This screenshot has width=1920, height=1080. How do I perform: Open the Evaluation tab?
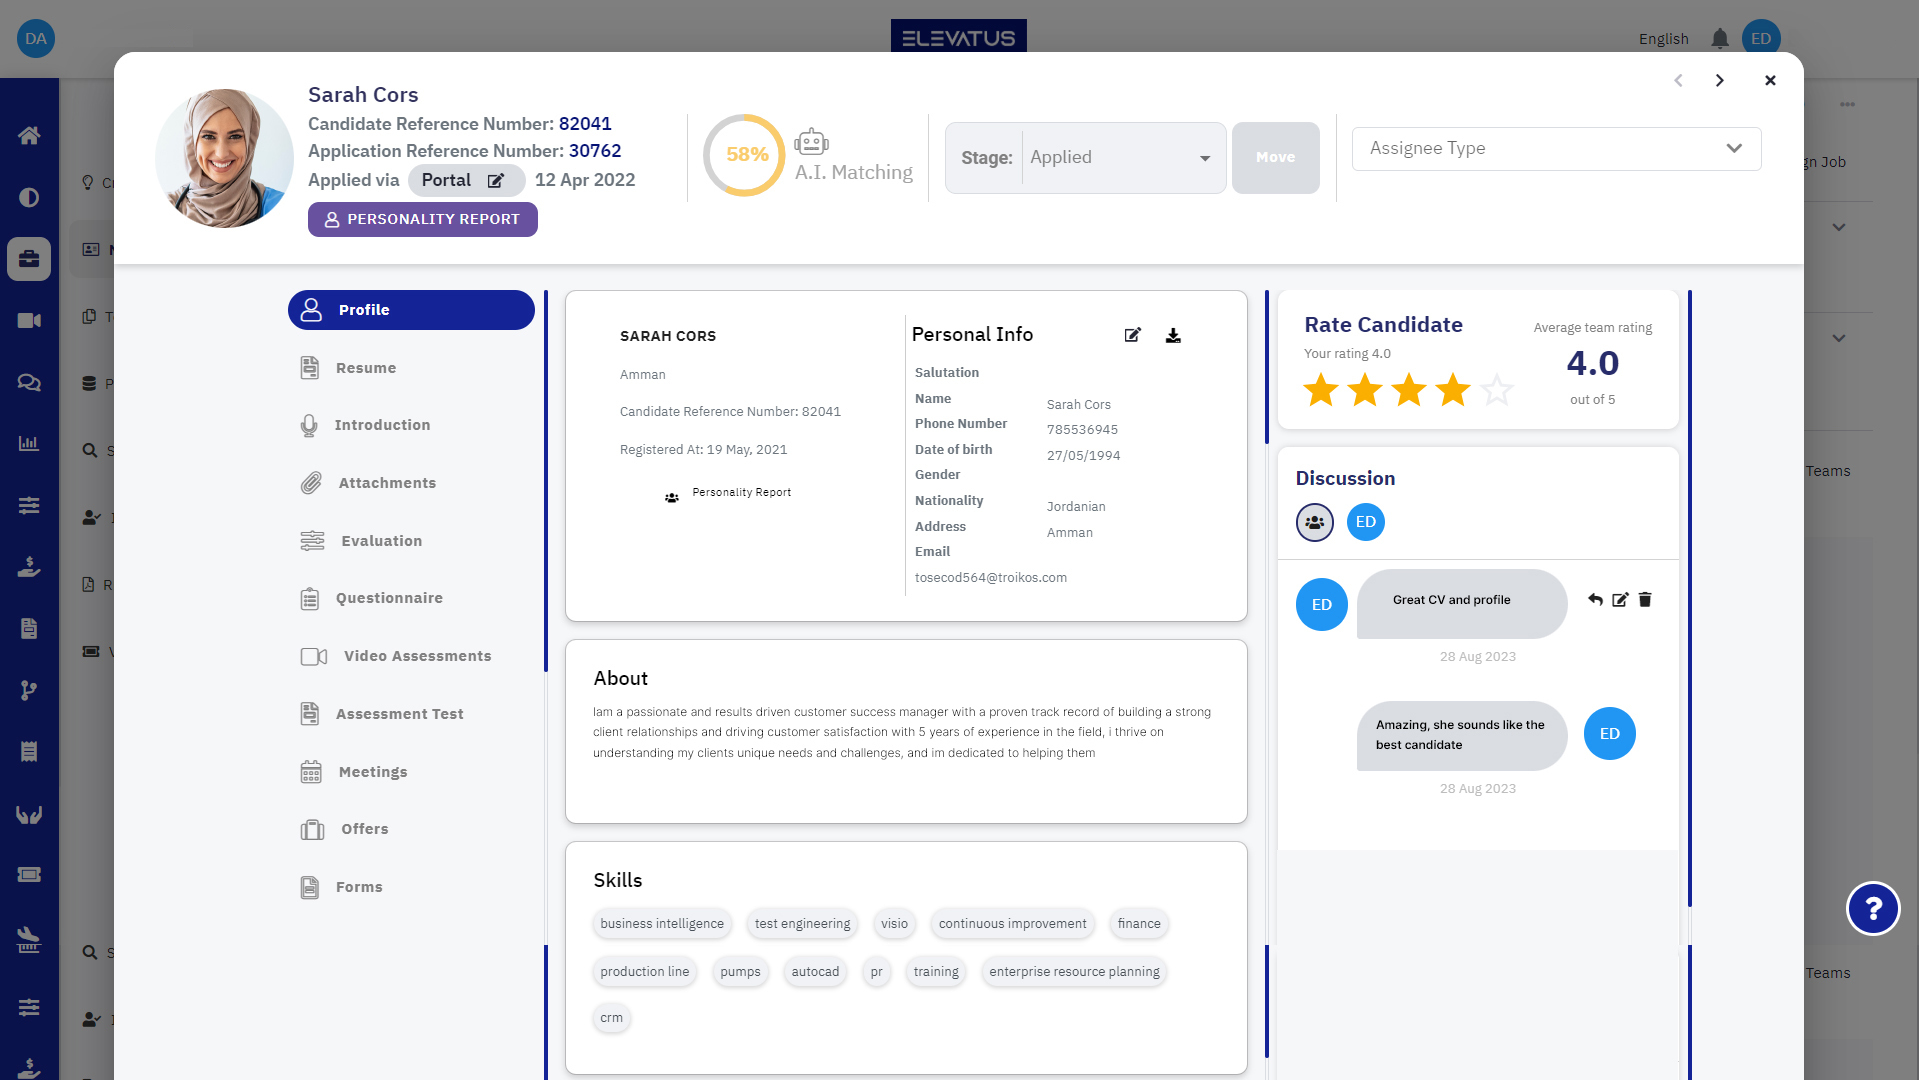pos(381,541)
